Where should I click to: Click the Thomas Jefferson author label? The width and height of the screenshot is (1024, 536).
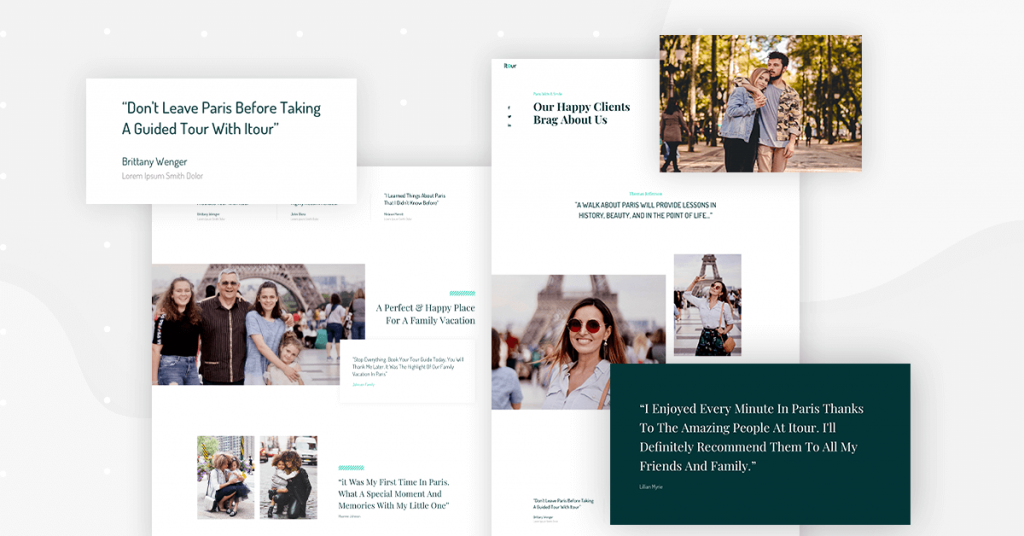pos(645,194)
